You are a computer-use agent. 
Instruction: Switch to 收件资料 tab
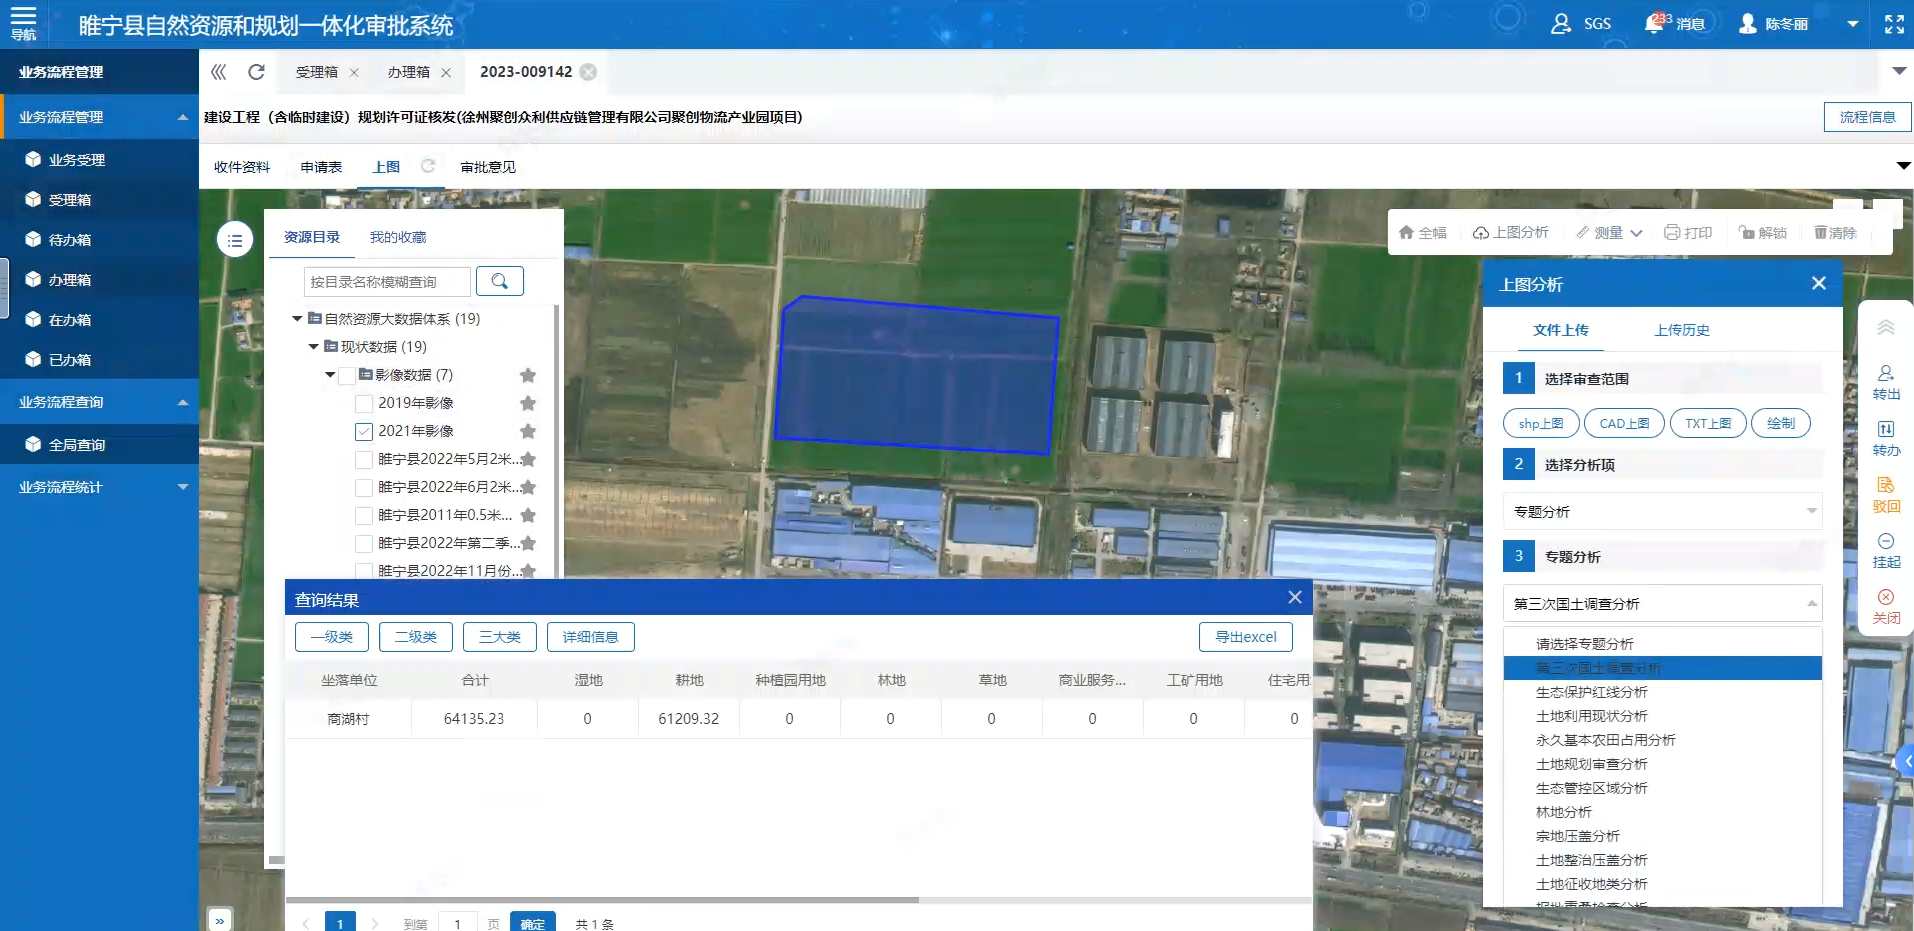click(x=242, y=167)
